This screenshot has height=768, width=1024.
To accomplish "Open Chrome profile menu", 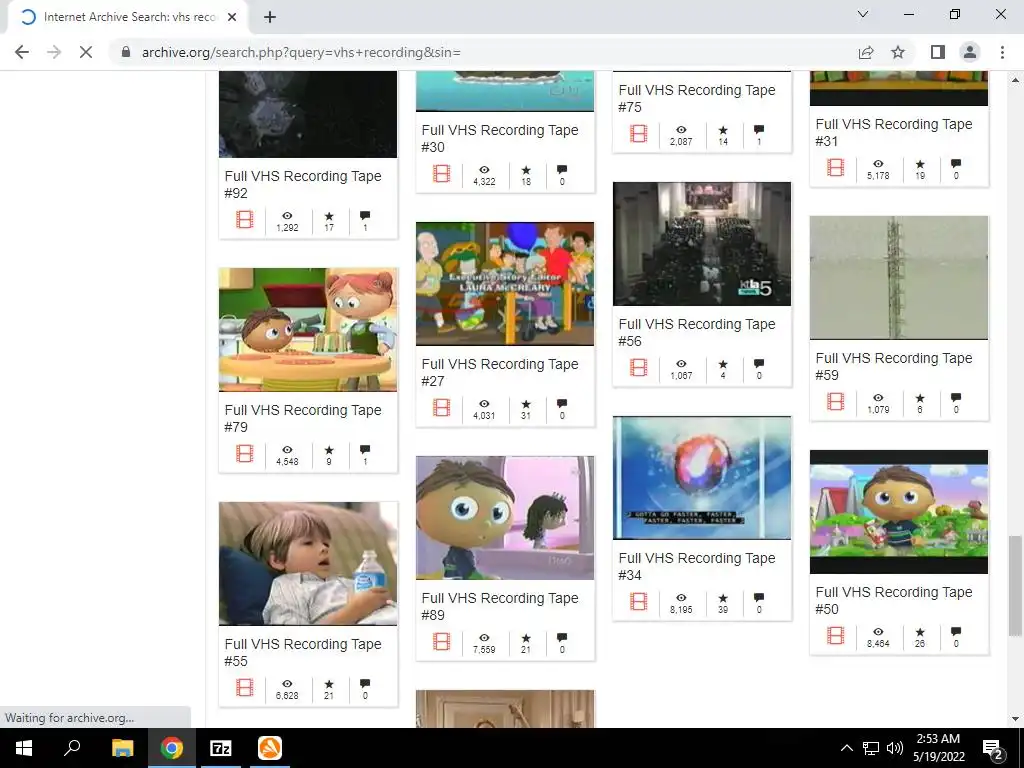I will pyautogui.click(x=970, y=52).
